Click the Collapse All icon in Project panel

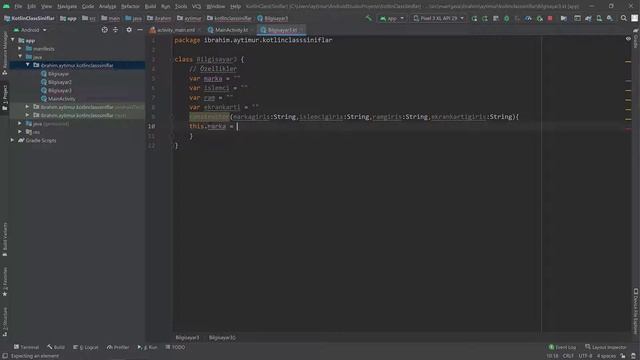point(116,30)
